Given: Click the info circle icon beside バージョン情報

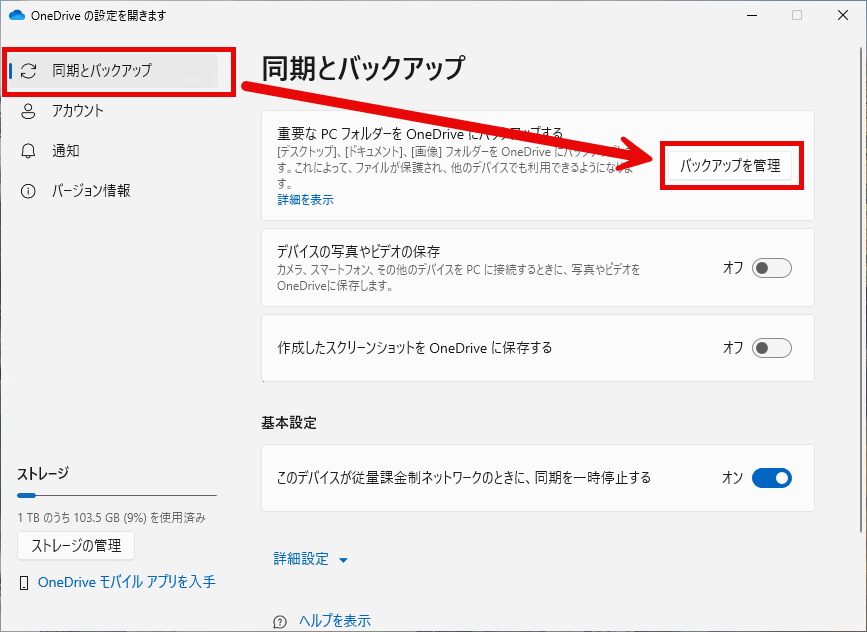Looking at the screenshot, I should pyautogui.click(x=28, y=191).
